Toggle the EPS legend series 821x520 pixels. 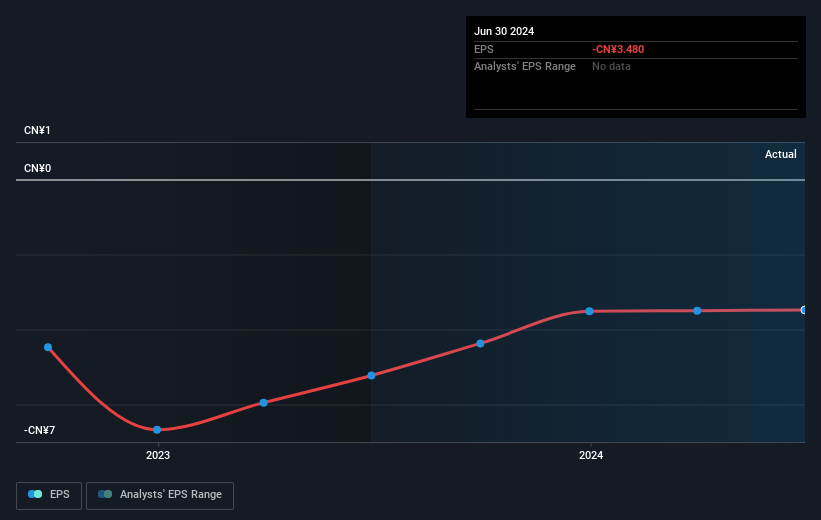49,495
